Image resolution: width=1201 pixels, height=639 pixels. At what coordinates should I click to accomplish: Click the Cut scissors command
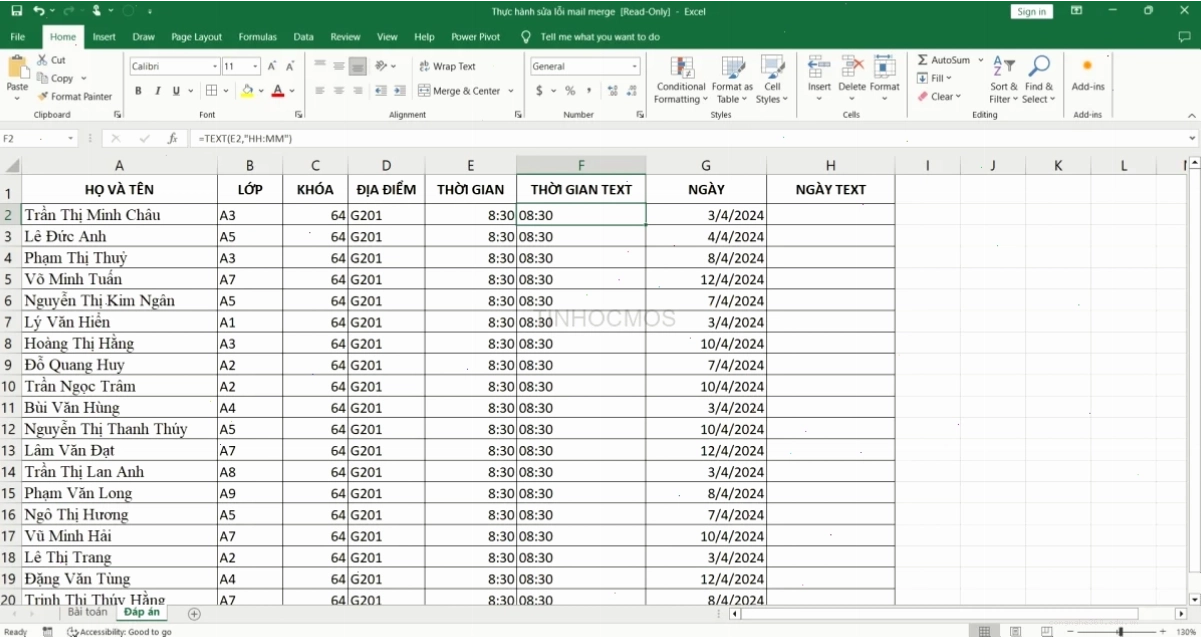click(51, 60)
